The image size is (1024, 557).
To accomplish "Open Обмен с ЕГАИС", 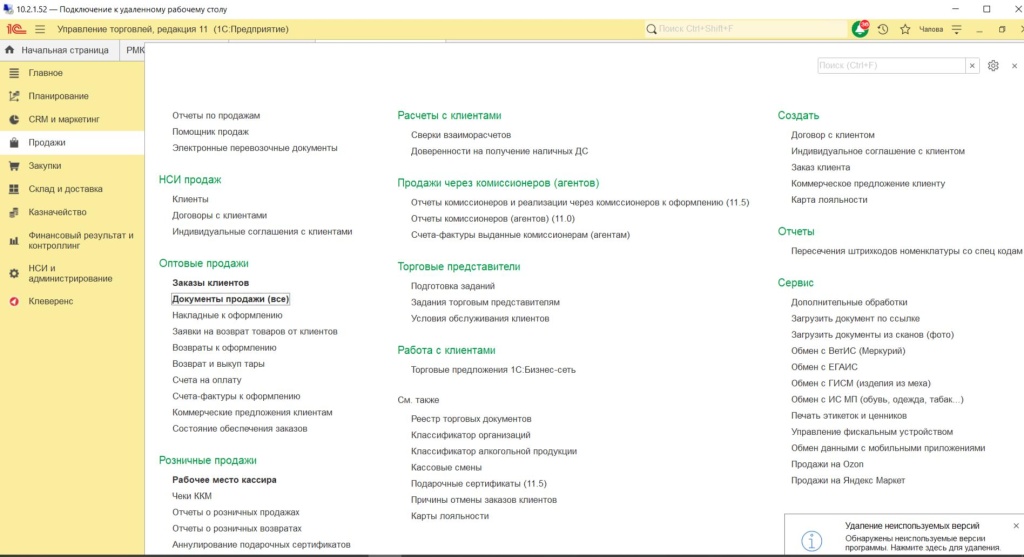I will [824, 367].
